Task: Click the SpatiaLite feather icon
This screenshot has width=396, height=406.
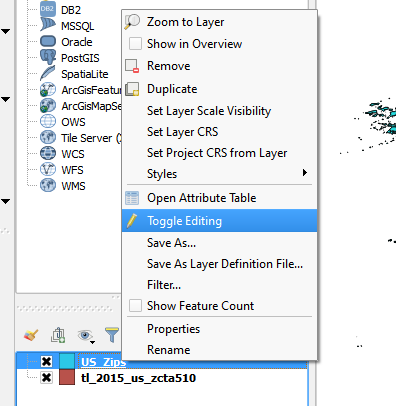Action: point(48,73)
